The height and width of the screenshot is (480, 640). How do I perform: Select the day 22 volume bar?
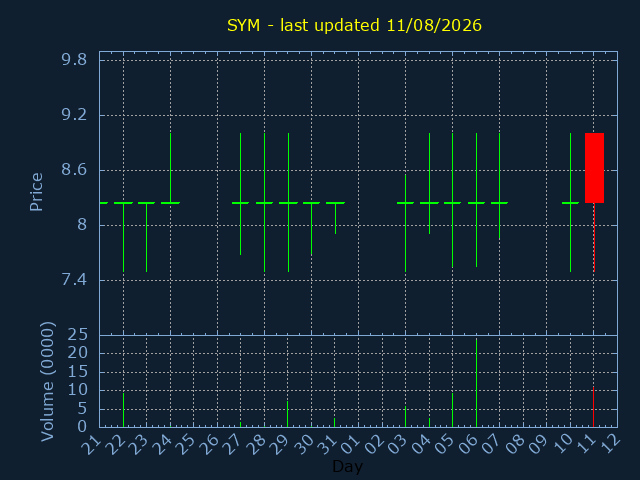[x=124, y=410]
